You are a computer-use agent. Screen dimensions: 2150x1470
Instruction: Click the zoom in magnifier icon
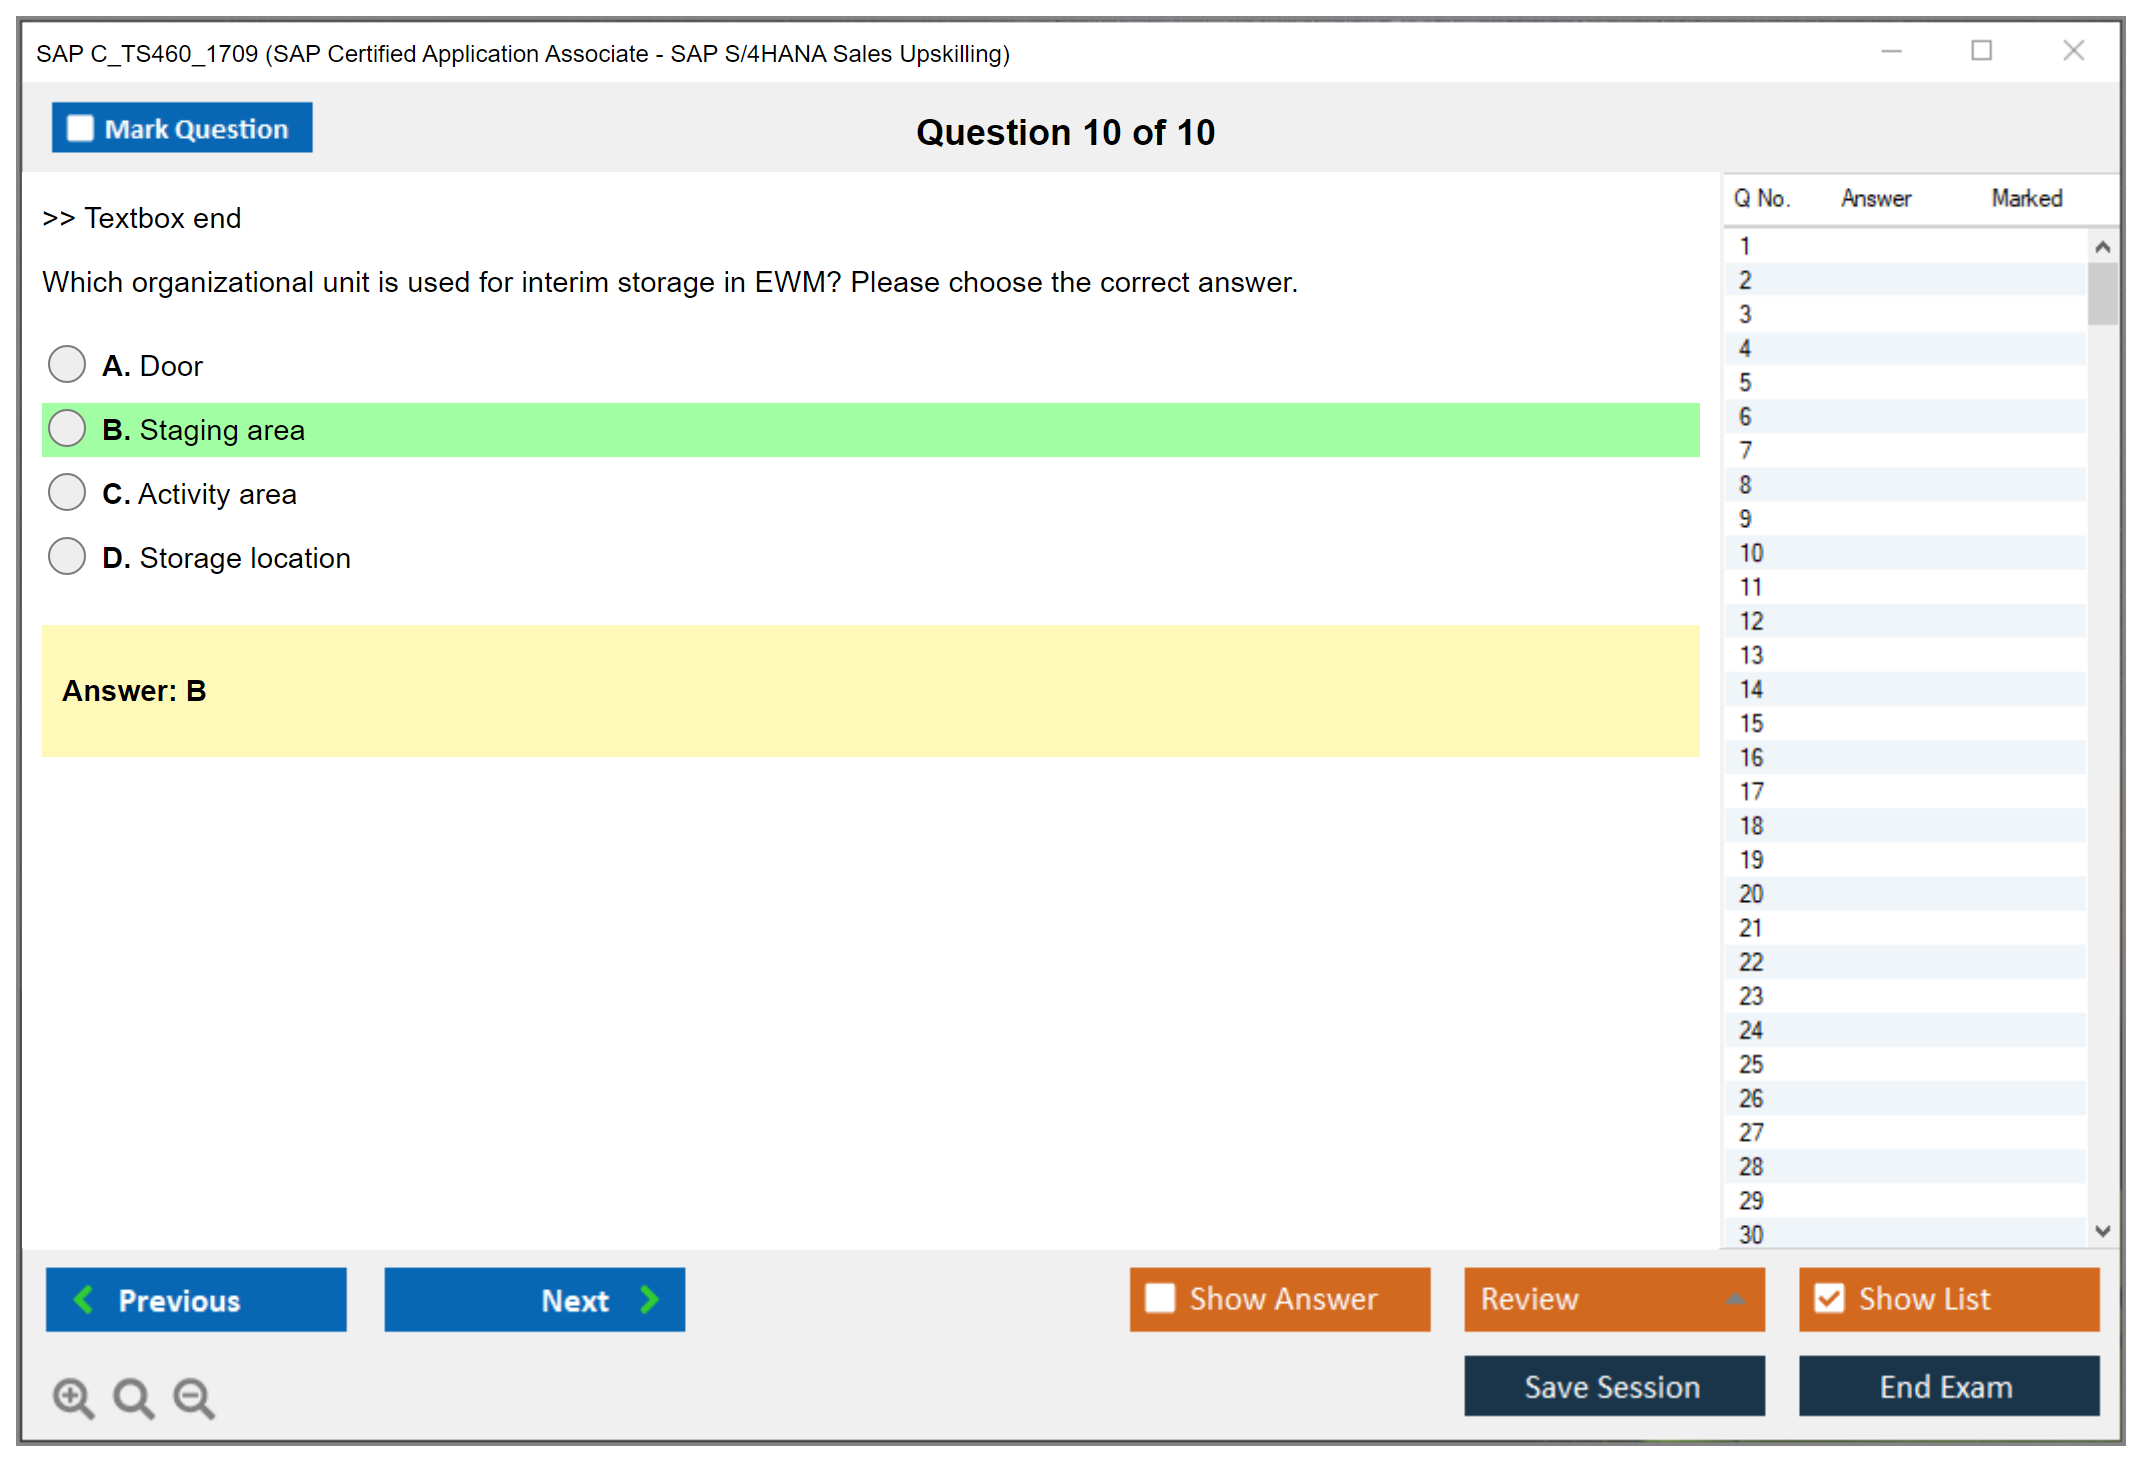pos(73,1397)
